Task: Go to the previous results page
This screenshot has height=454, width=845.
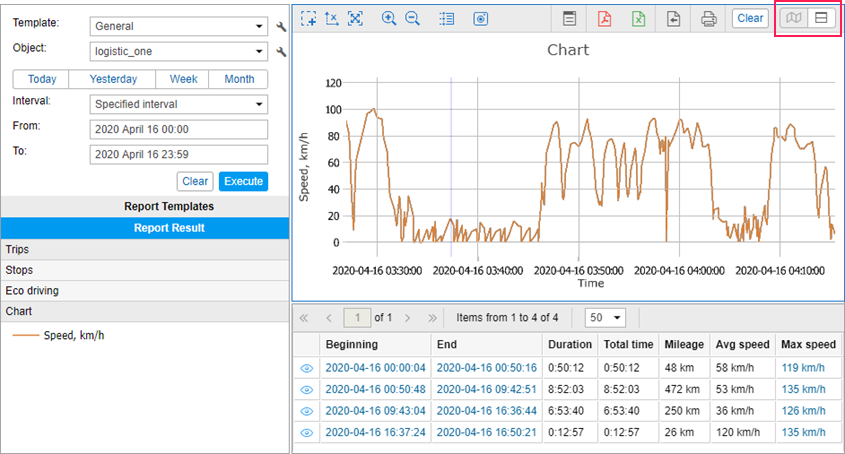Action: pos(329,318)
